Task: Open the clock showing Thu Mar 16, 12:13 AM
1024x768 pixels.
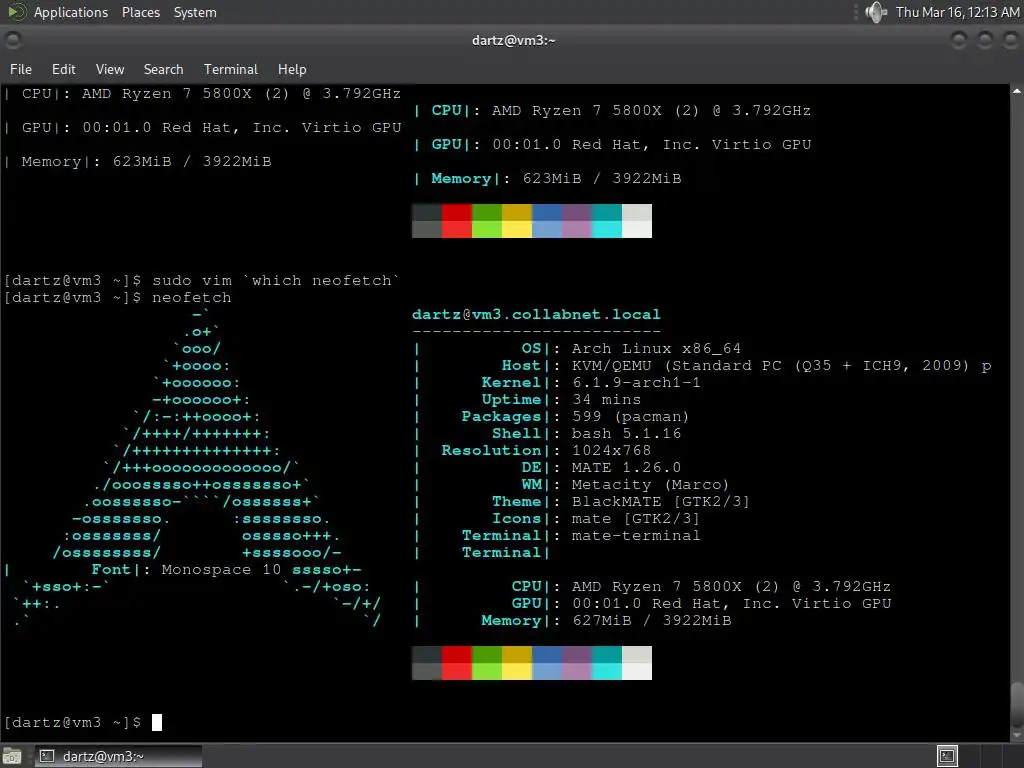Action: point(957,12)
